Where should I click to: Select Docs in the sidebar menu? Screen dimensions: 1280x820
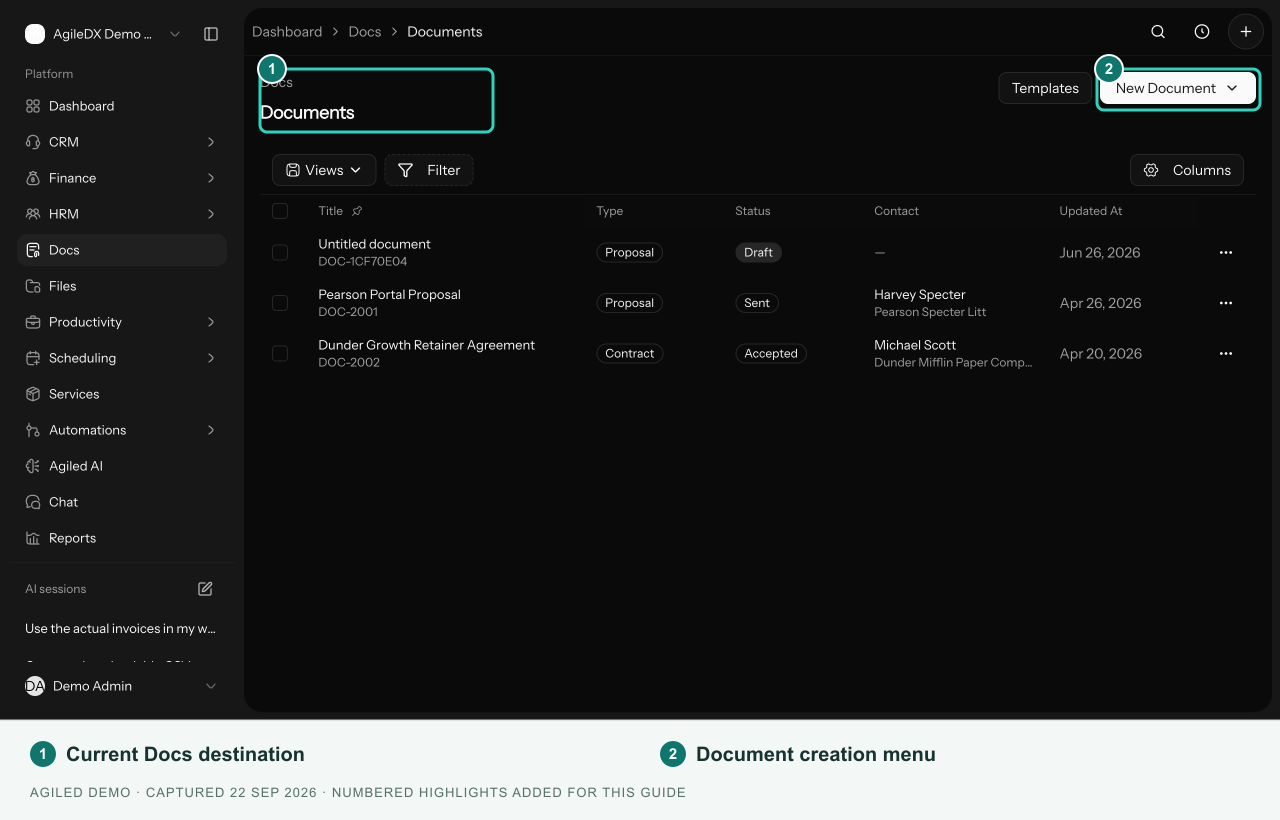point(122,250)
